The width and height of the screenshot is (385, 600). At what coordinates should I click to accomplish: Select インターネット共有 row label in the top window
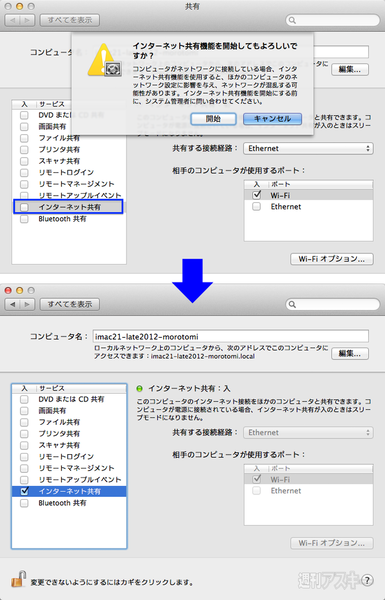pyautogui.click(x=69, y=207)
